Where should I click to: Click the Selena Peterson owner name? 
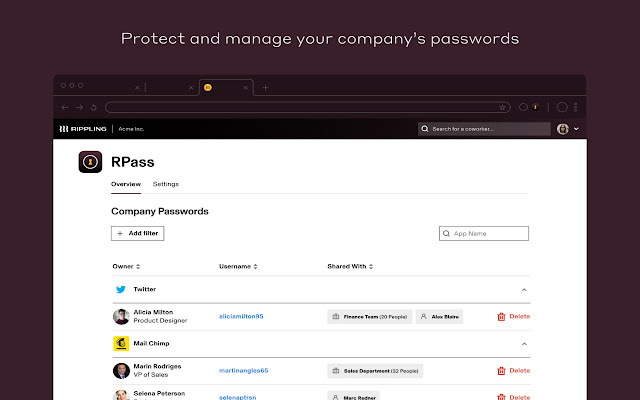tap(159, 393)
